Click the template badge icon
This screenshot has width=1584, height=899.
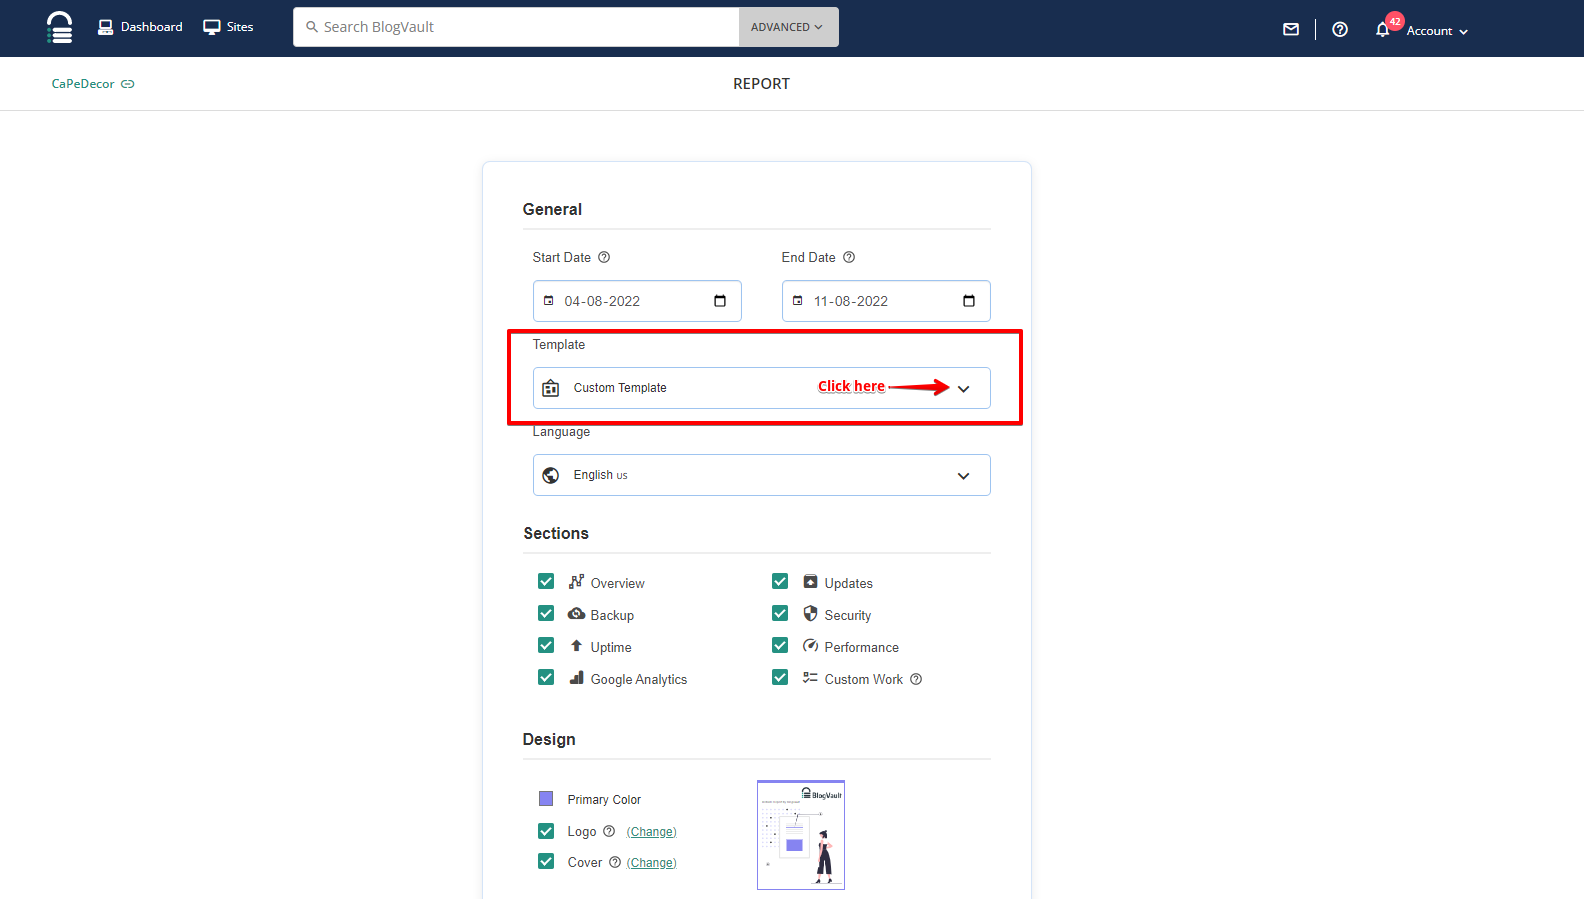tap(551, 388)
